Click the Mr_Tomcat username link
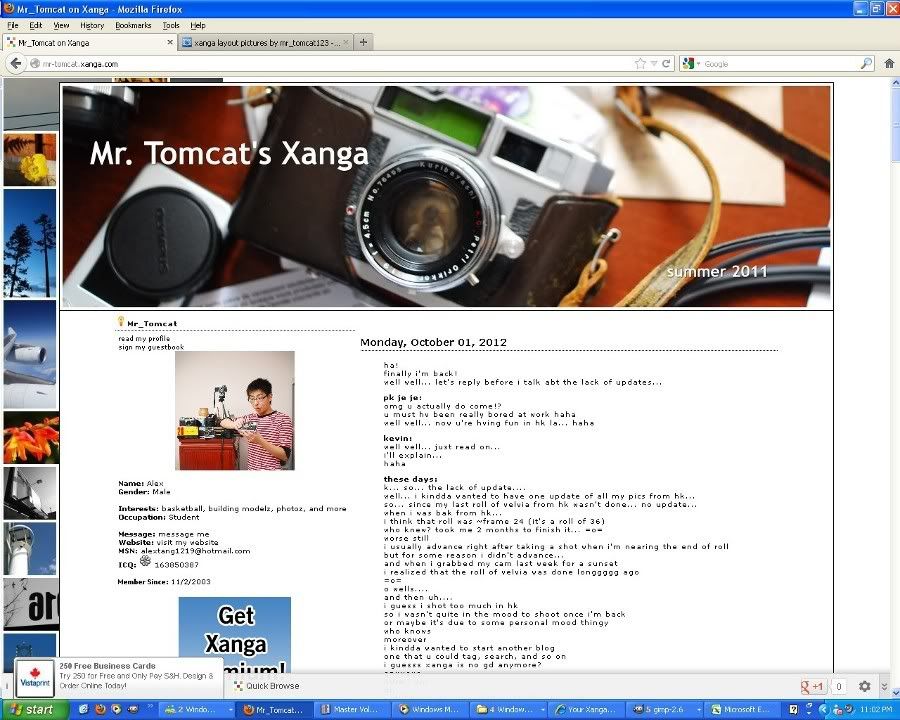The height and width of the screenshot is (720, 900). click(152, 324)
